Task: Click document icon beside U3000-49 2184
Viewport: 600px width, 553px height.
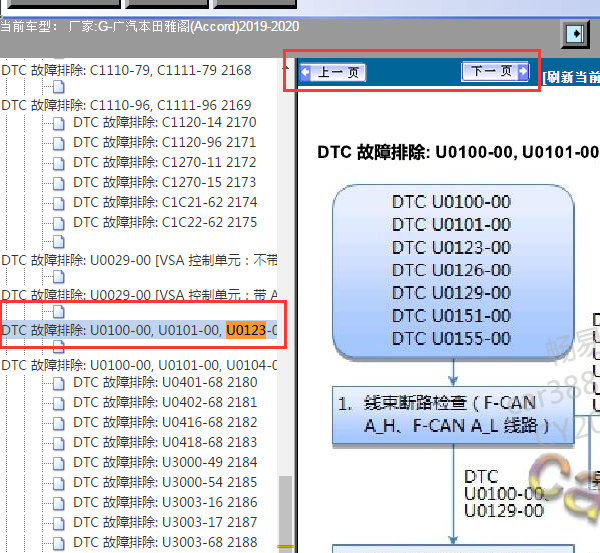Action: [59, 463]
